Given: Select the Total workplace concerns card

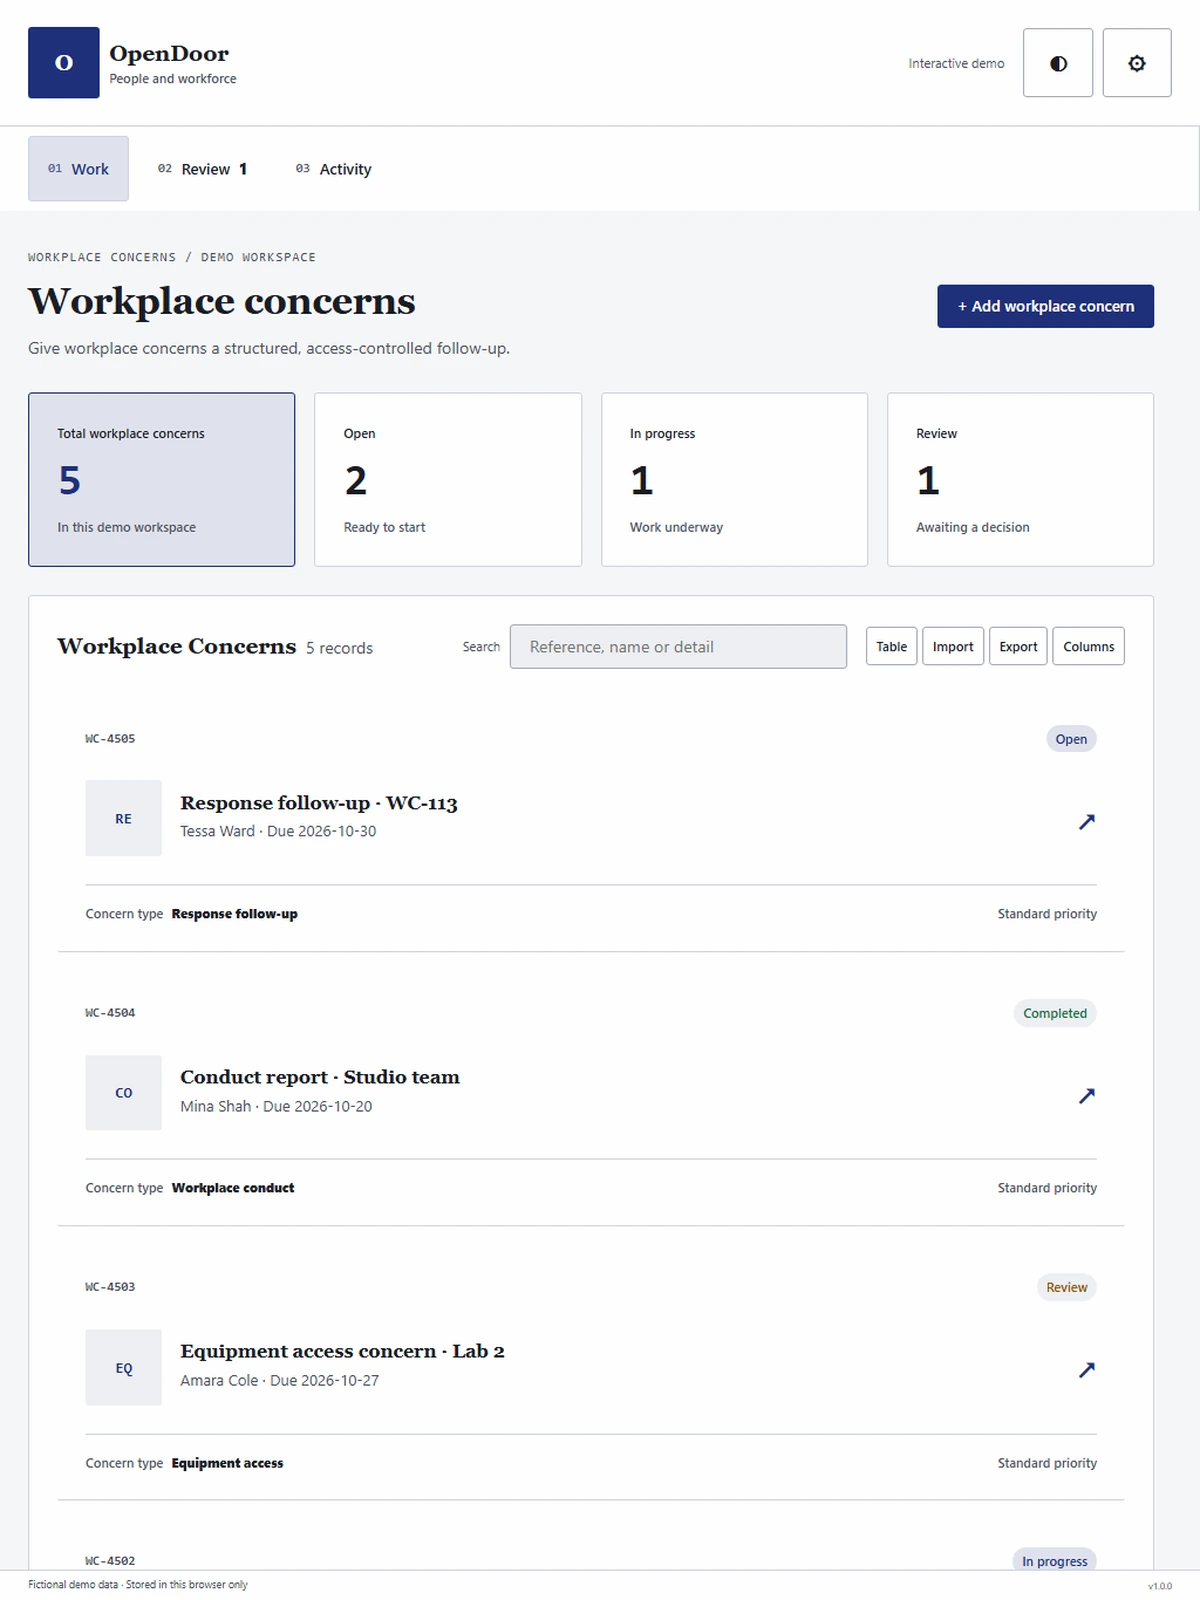Looking at the screenshot, I should click(161, 480).
